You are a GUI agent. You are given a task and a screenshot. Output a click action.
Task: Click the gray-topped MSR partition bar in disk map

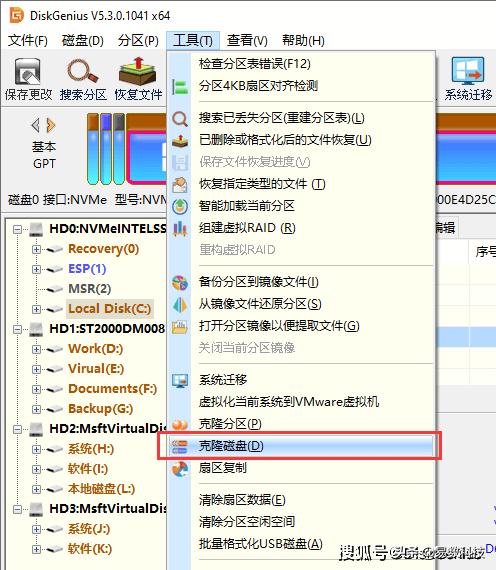(119, 149)
